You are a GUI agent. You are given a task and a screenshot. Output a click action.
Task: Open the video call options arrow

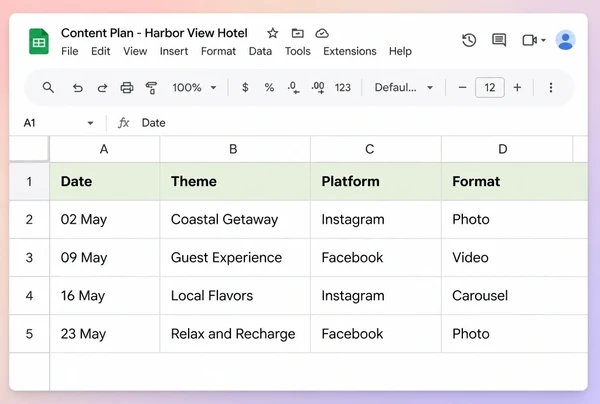click(x=543, y=40)
